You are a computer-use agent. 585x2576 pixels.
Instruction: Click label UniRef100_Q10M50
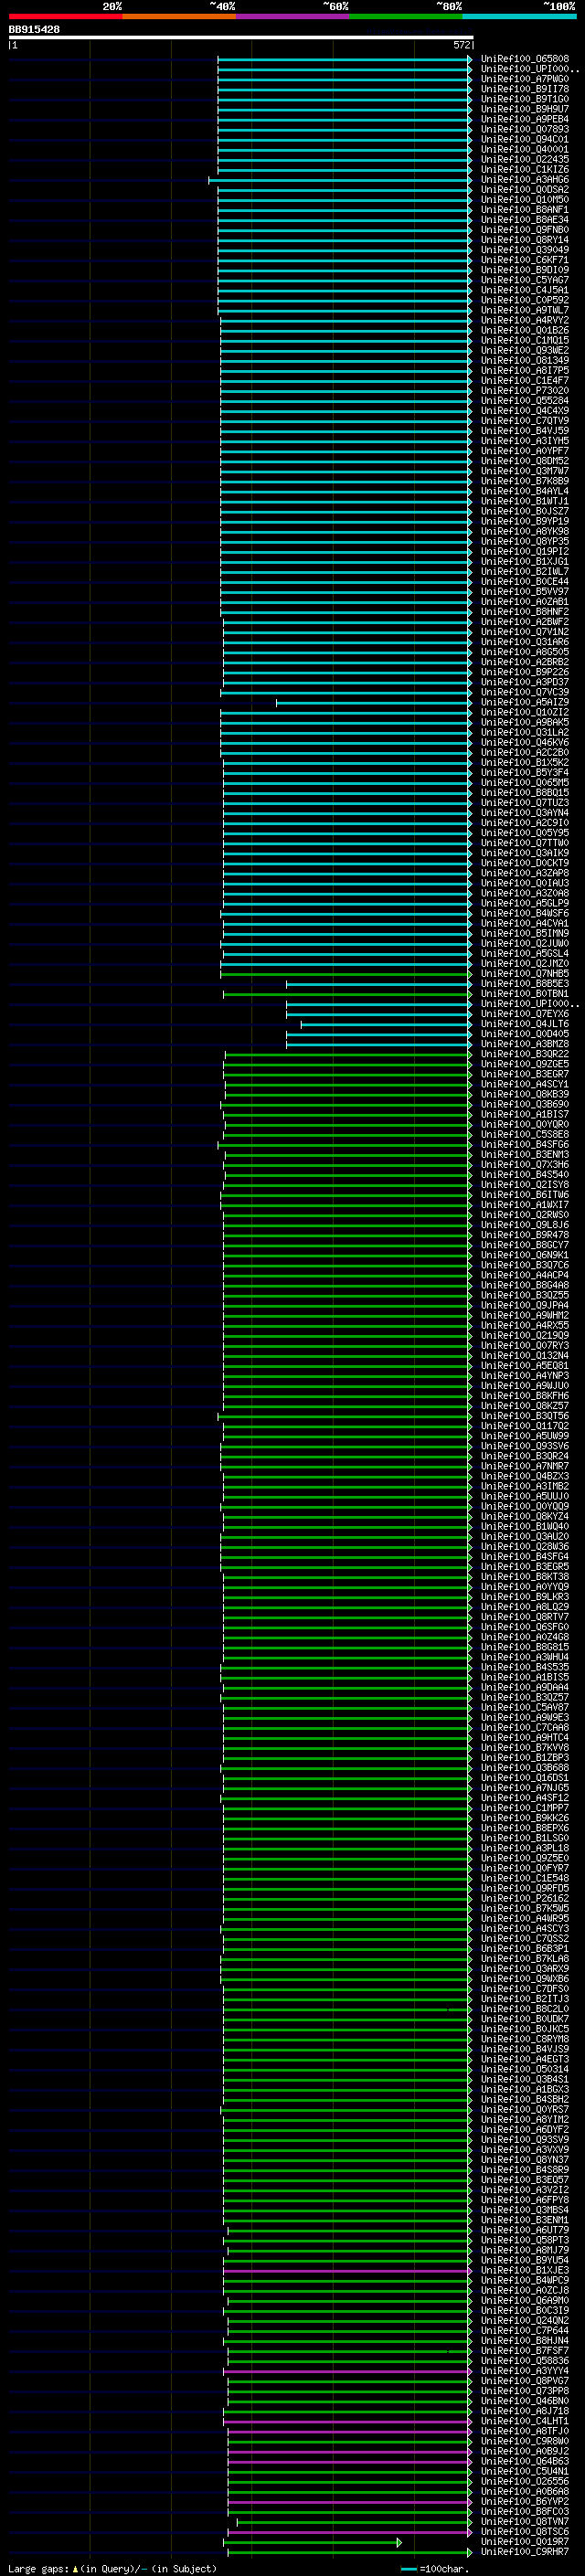click(524, 200)
